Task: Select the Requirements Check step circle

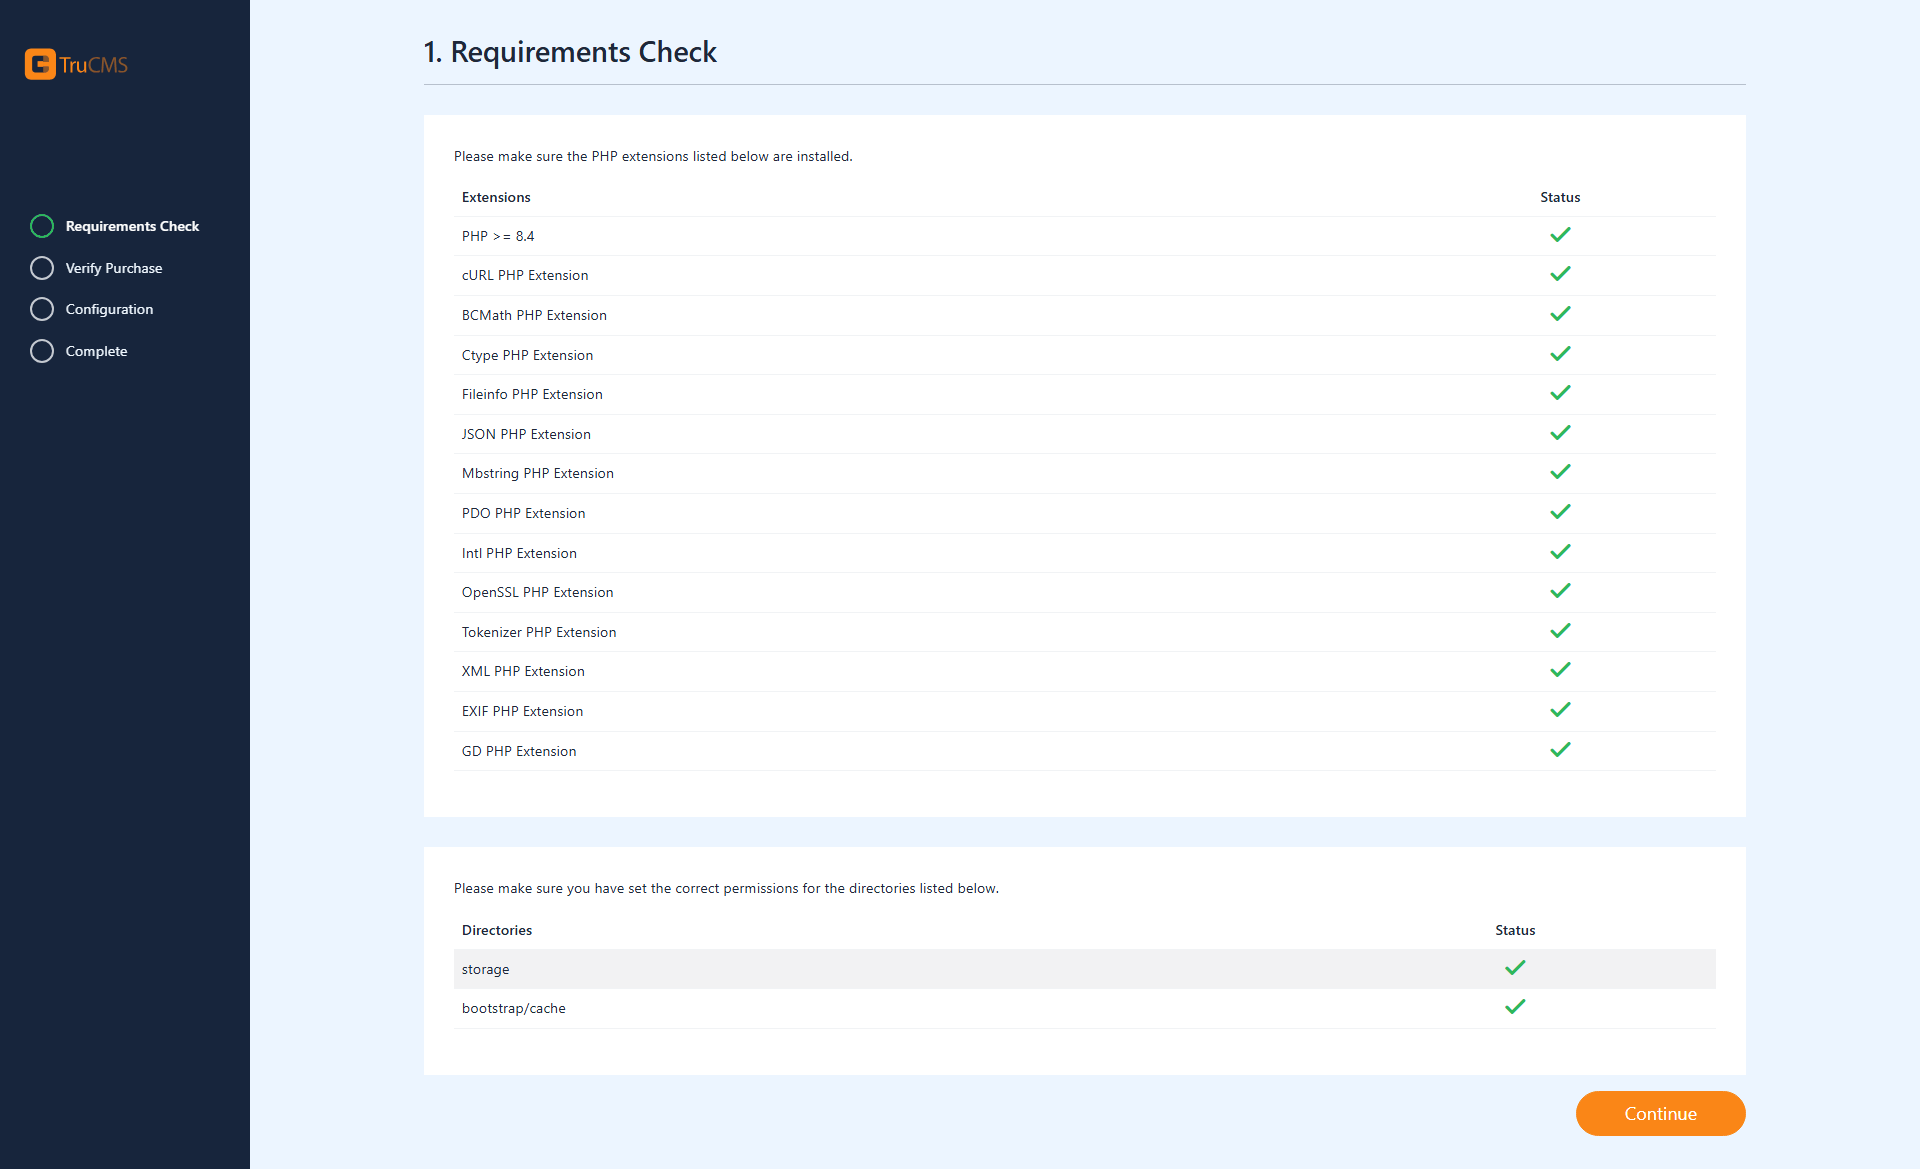Action: pos(42,226)
